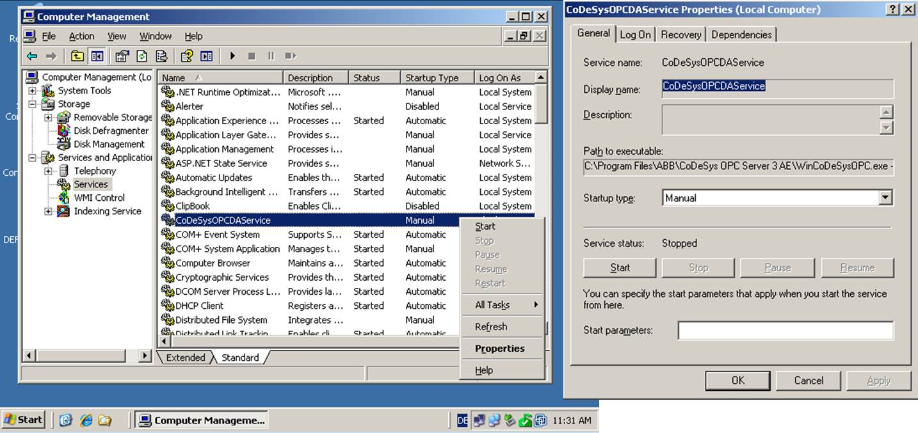Open the View menu
This screenshot has width=918, height=433.
[x=117, y=36]
